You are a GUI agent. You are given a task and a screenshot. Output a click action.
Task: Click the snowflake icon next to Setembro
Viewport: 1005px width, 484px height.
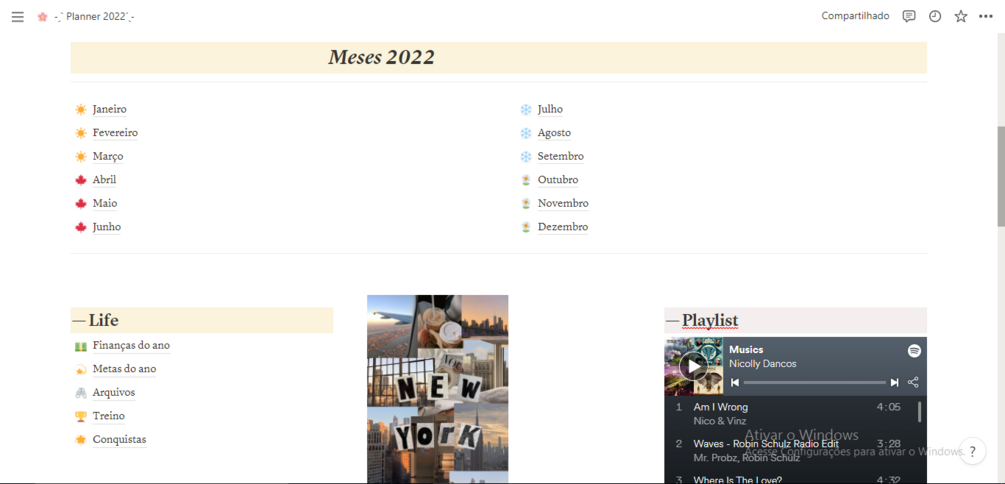pos(526,156)
